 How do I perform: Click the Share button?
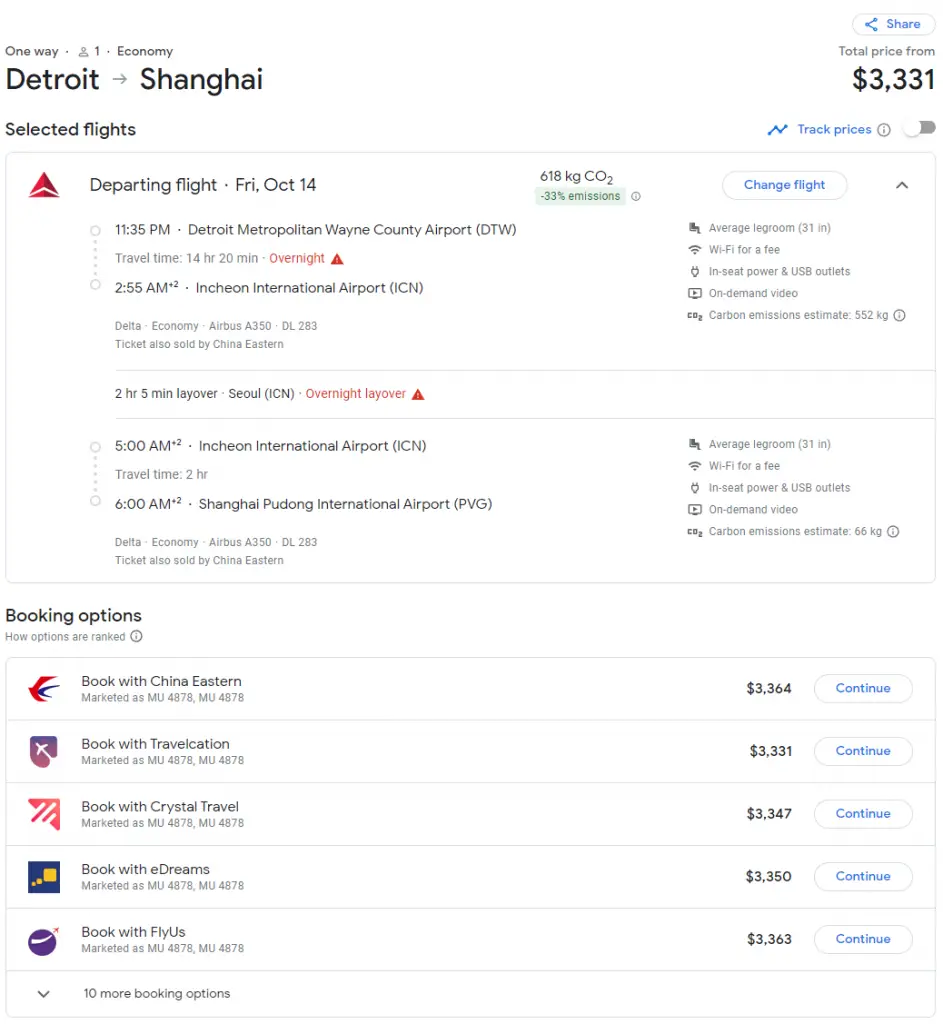893,24
